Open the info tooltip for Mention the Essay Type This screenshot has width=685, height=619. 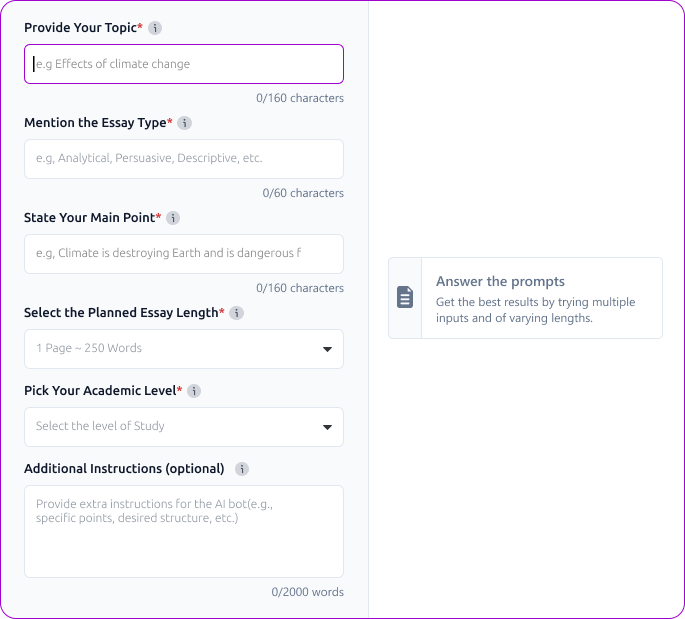pos(184,123)
